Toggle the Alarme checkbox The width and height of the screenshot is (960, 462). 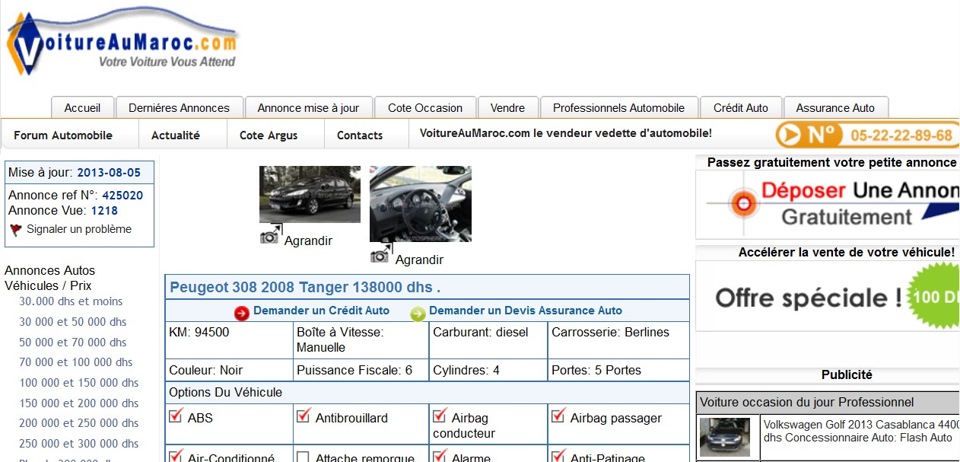(x=439, y=456)
